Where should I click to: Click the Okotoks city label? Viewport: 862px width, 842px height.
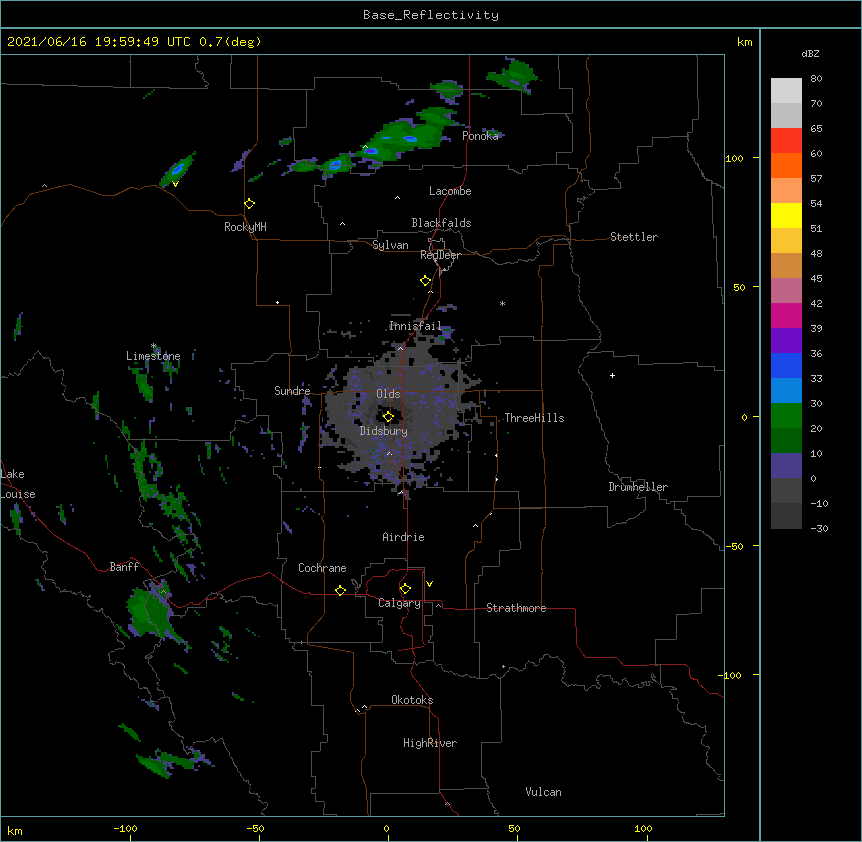pos(412,700)
